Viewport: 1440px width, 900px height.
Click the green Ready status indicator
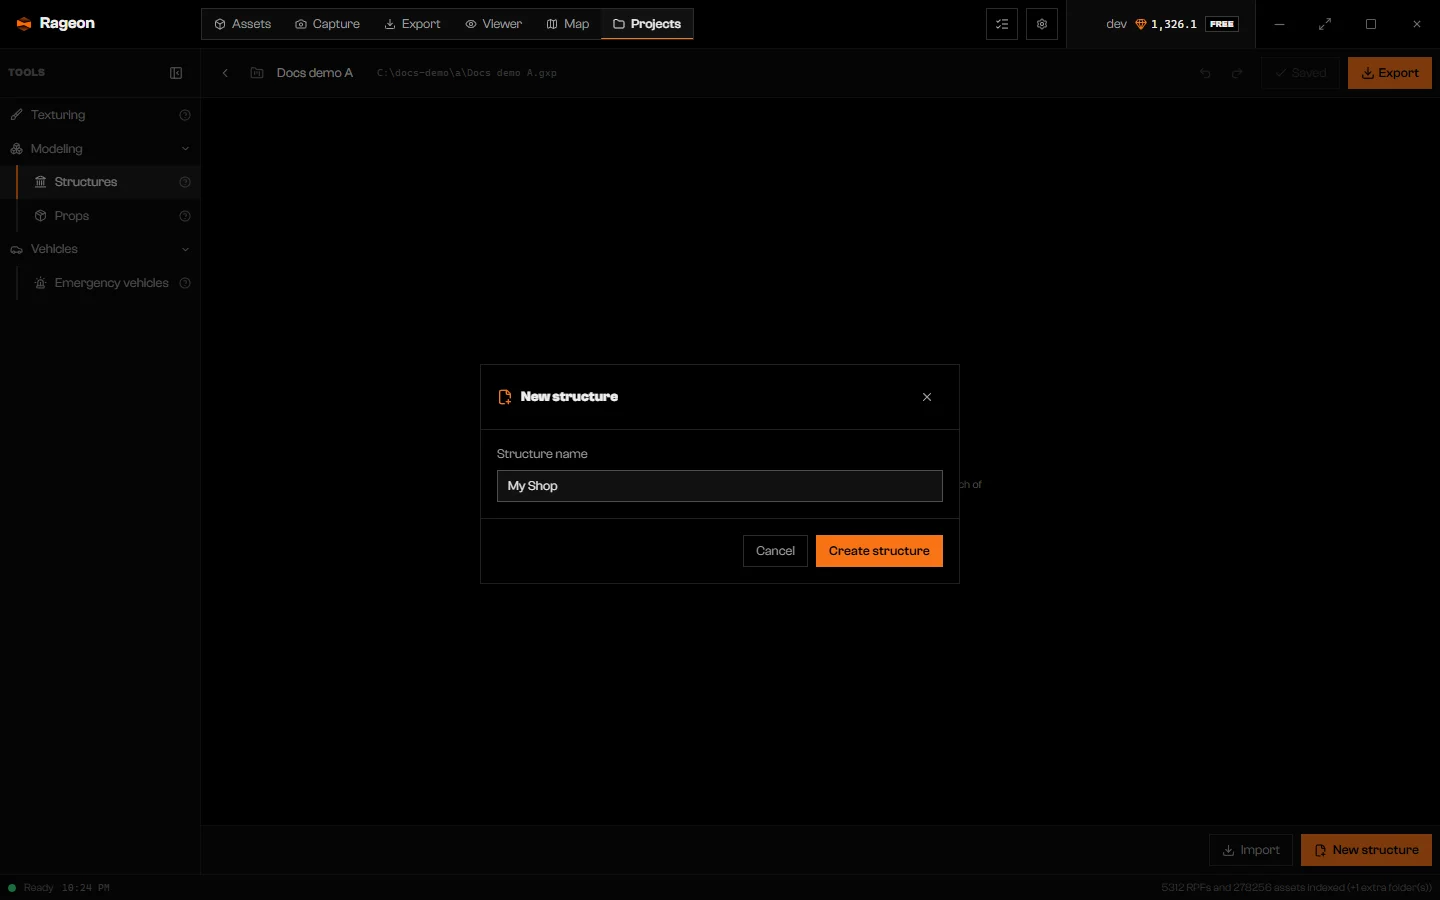pos(12,888)
